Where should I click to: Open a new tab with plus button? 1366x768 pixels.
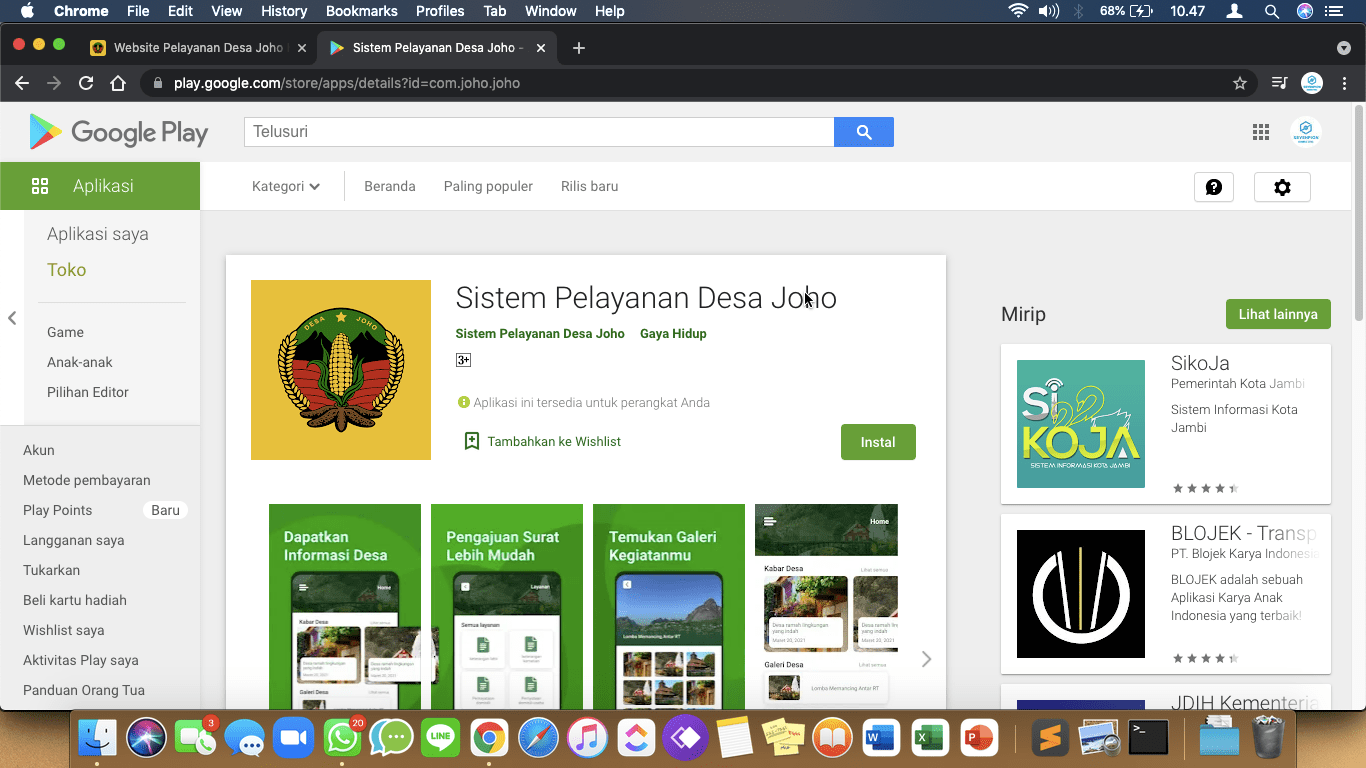tap(578, 48)
